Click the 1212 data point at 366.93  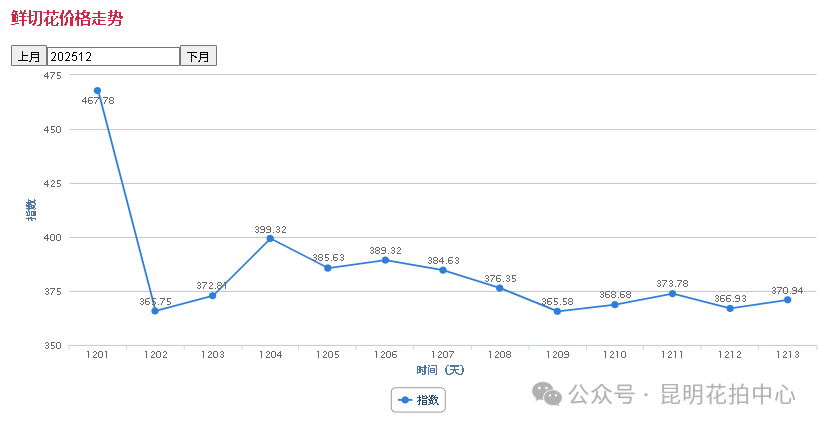coord(730,308)
